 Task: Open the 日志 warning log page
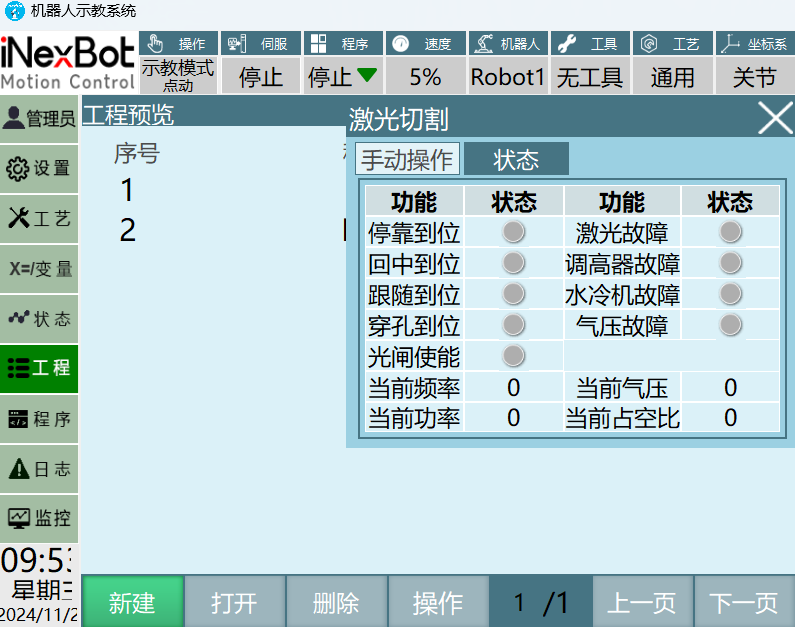(39, 469)
